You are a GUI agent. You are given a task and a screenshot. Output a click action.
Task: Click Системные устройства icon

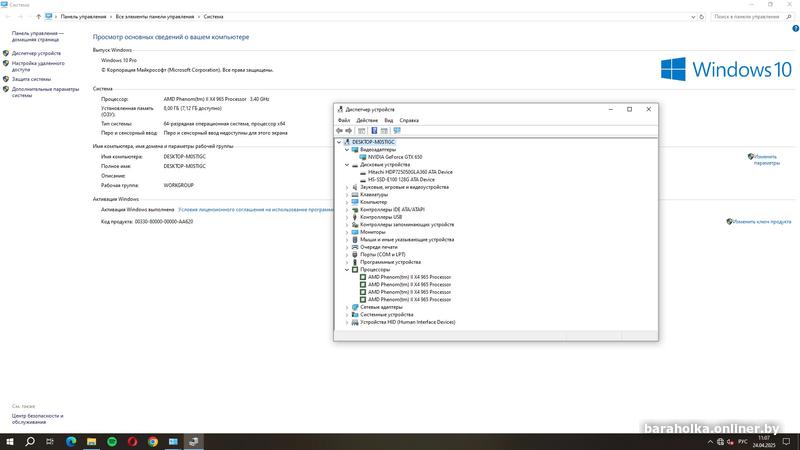[x=355, y=315]
